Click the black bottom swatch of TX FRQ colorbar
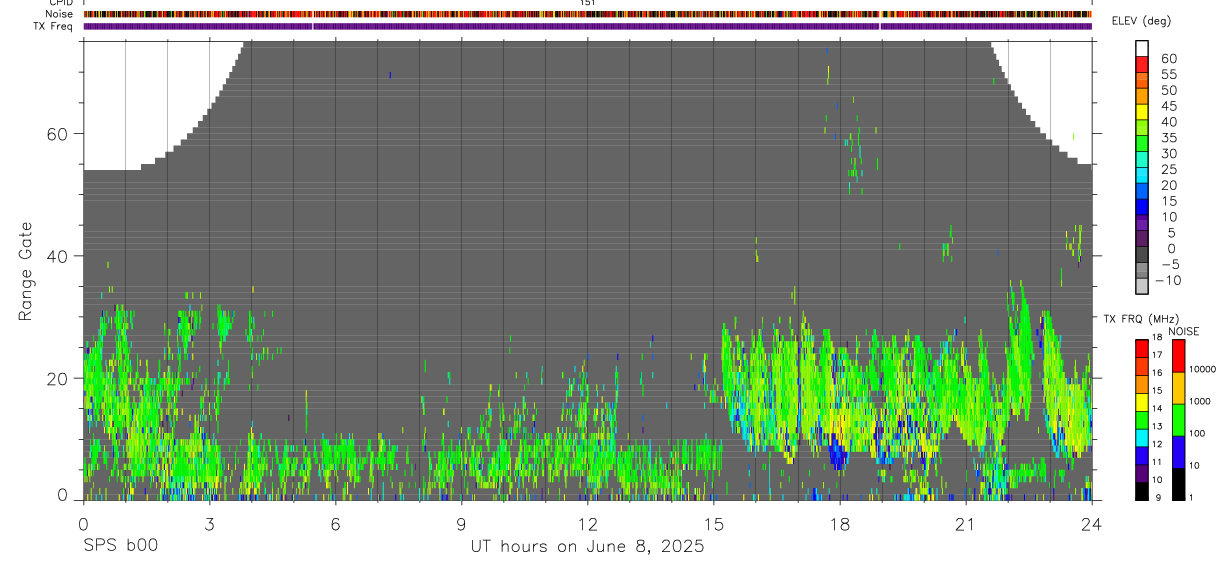Image resolution: width=1228 pixels, height=567 pixels. tap(1141, 491)
